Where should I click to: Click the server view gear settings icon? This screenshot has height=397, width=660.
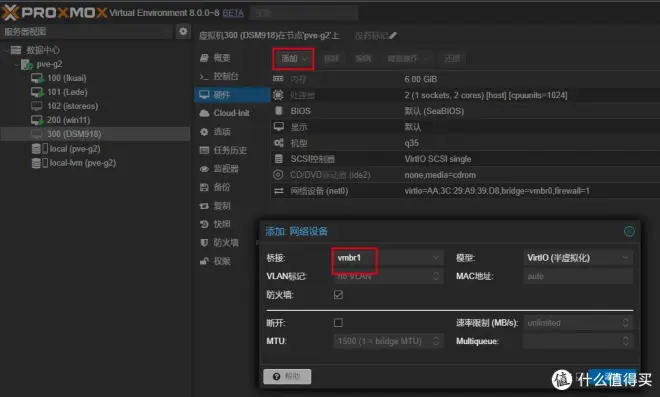(x=183, y=31)
